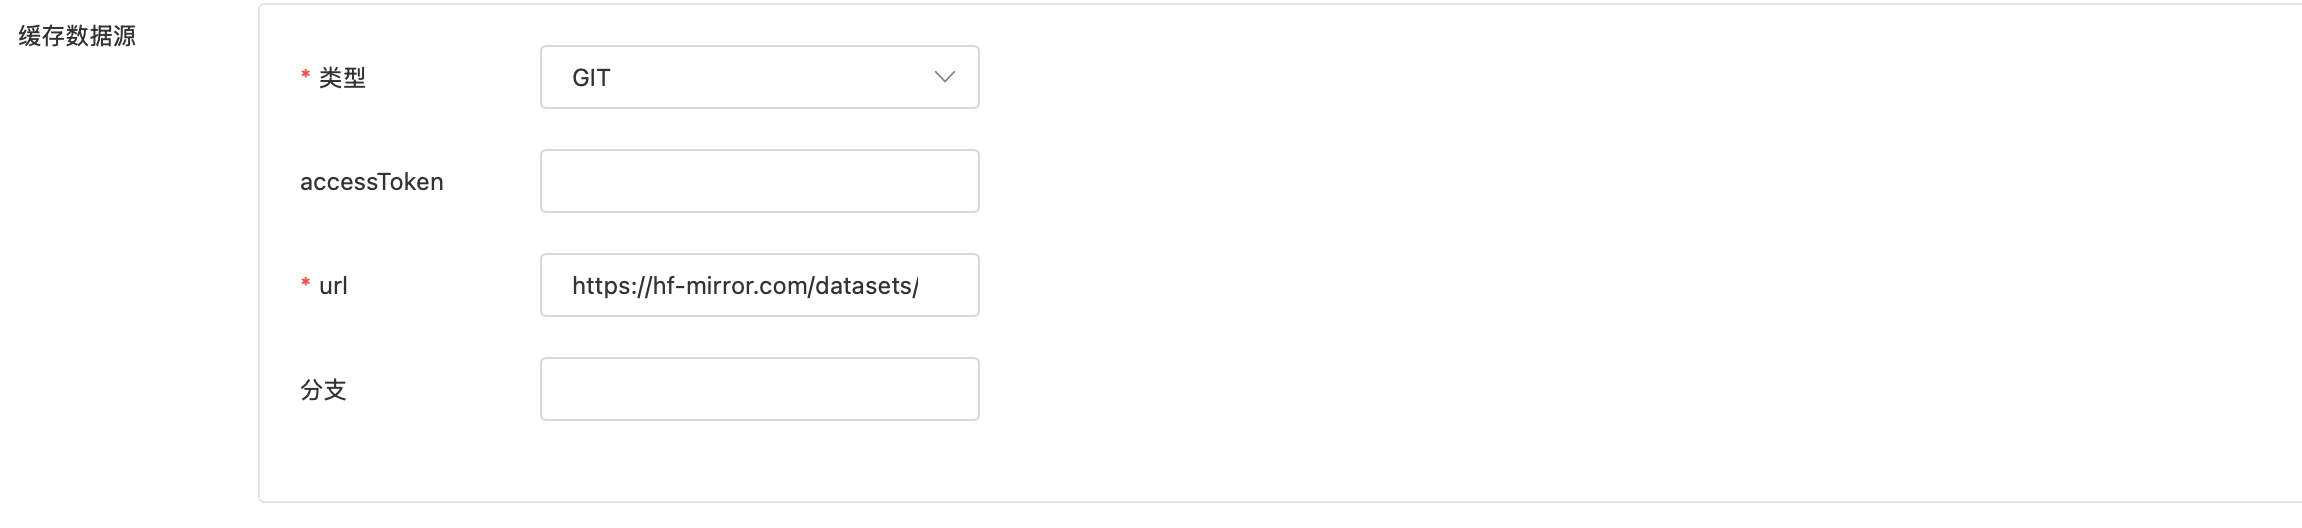Focus the accessToken input field
Screen dimensions: 2302x528
759,181
